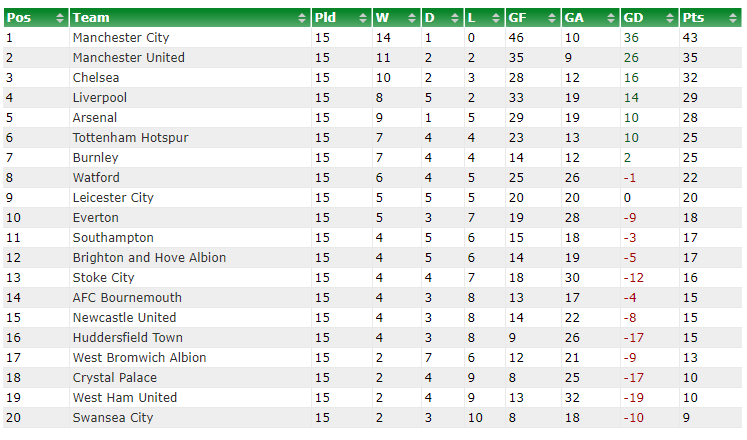Screen dimensions: 747x440
Task: Click the Liverpool team name
Action: [100, 98]
